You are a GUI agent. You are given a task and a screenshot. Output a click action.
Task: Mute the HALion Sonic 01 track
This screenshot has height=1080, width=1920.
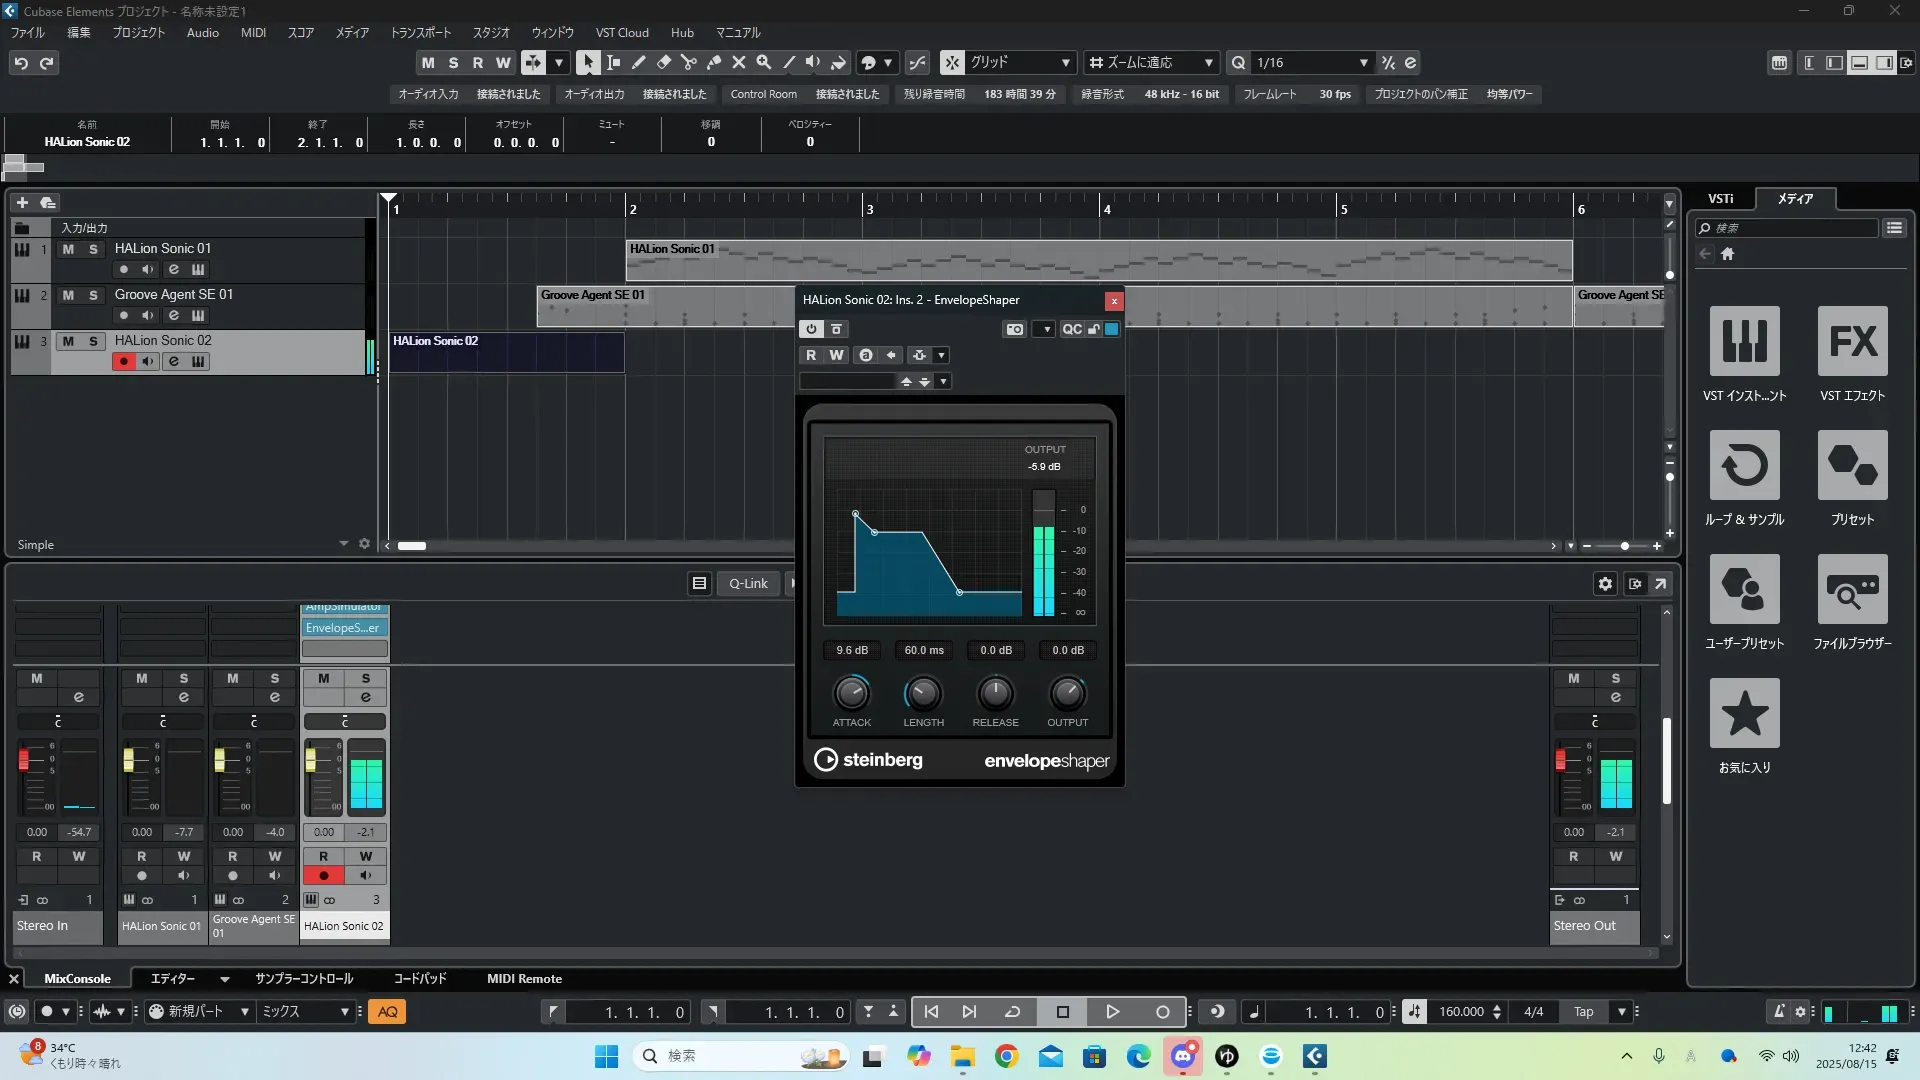click(x=68, y=249)
